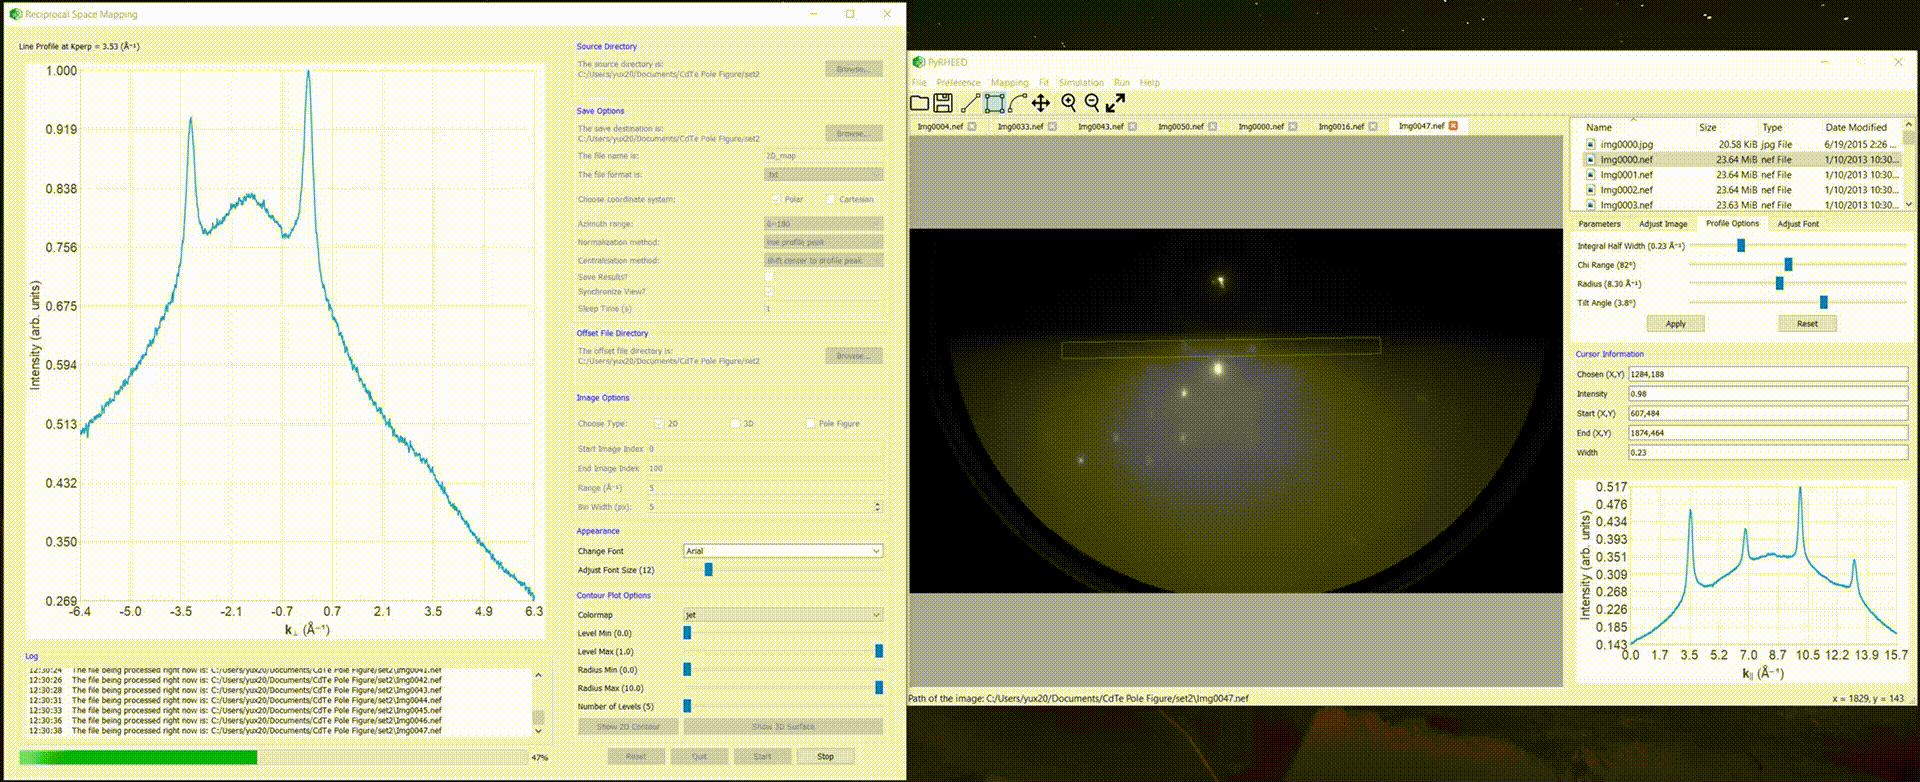Image resolution: width=1920 pixels, height=782 pixels.
Task: Adjust the Chi Range slider
Action: point(1798,264)
